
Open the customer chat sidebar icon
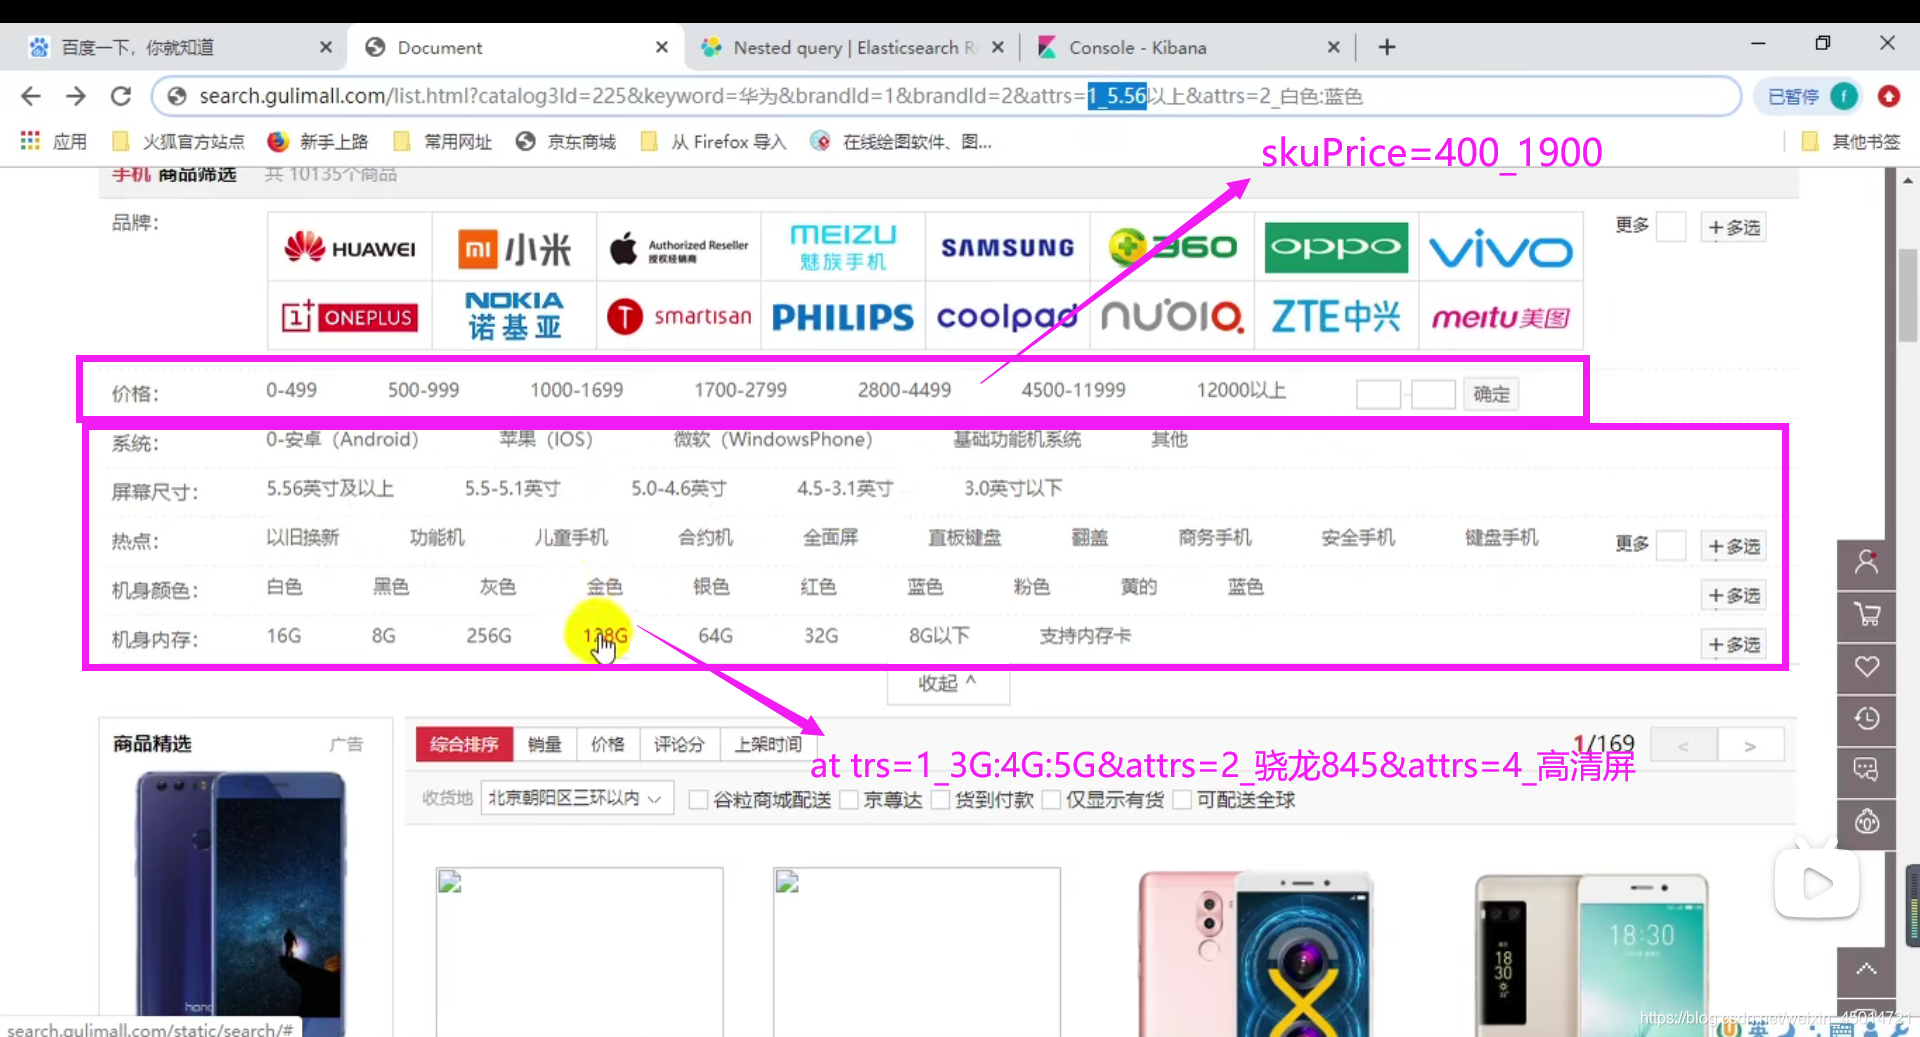(1866, 770)
